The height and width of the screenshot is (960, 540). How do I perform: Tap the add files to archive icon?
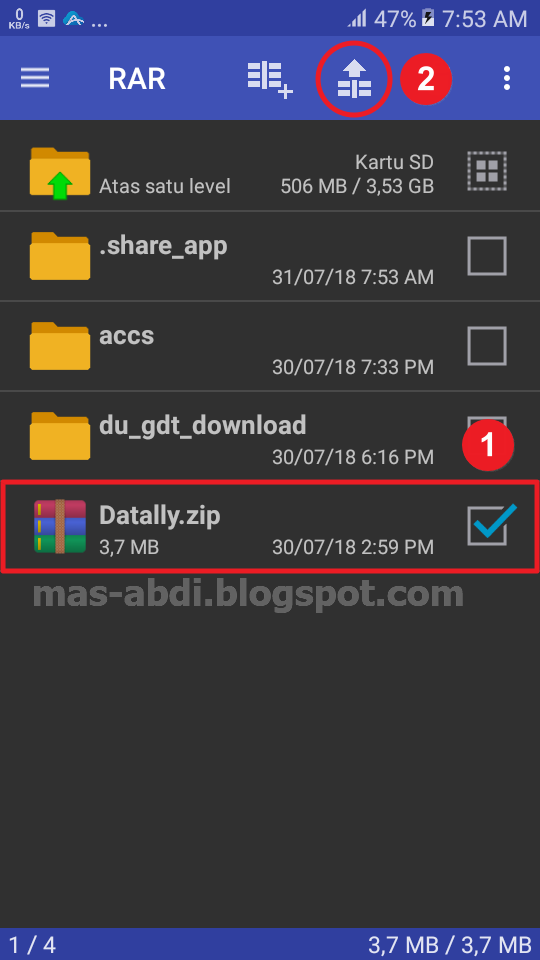pos(270,80)
